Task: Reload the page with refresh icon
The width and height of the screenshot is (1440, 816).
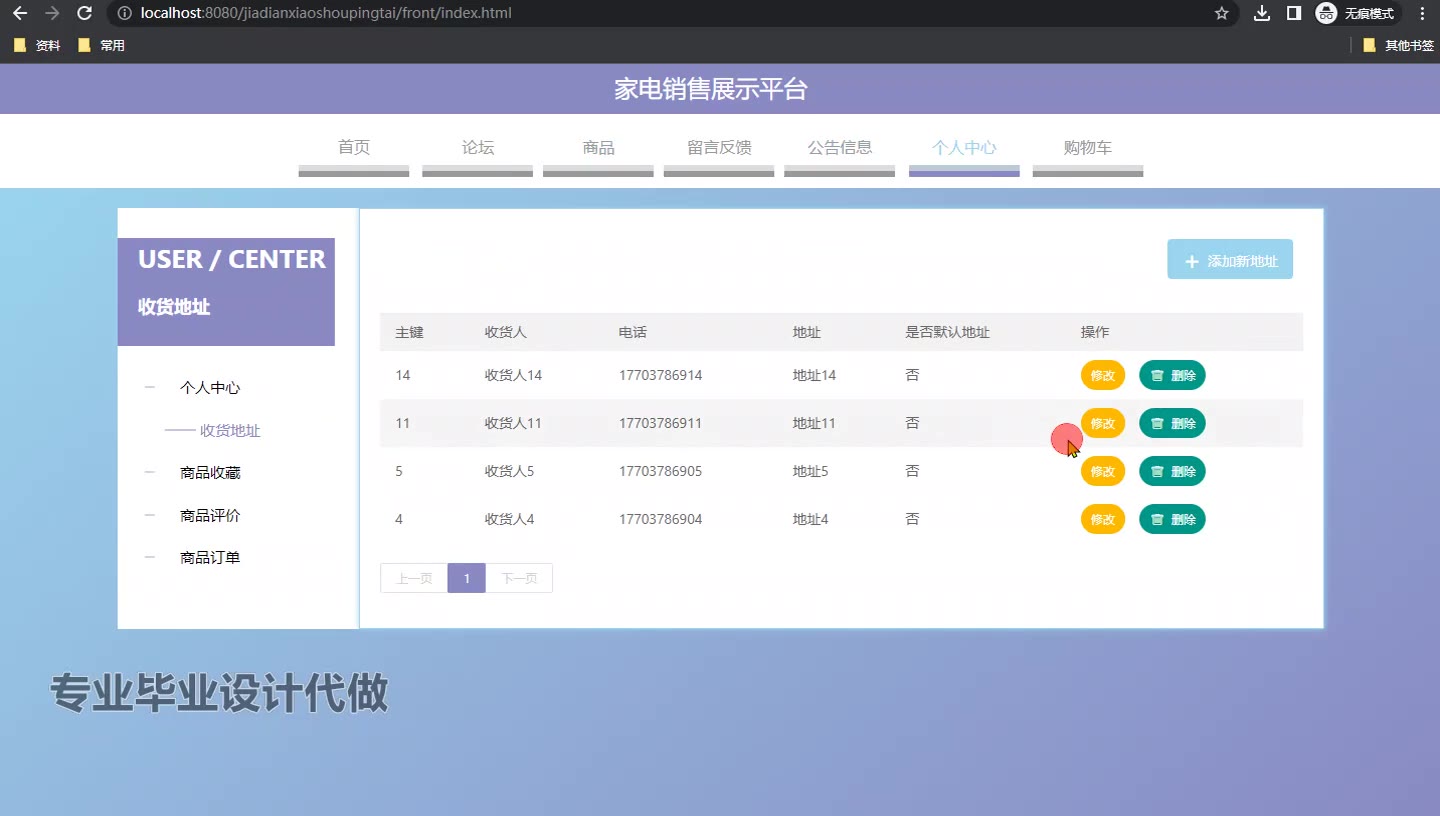Action: coord(85,13)
